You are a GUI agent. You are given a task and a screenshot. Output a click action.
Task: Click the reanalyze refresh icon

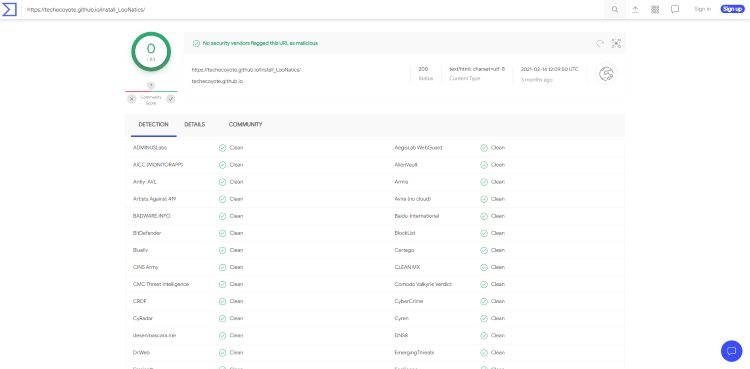[600, 44]
